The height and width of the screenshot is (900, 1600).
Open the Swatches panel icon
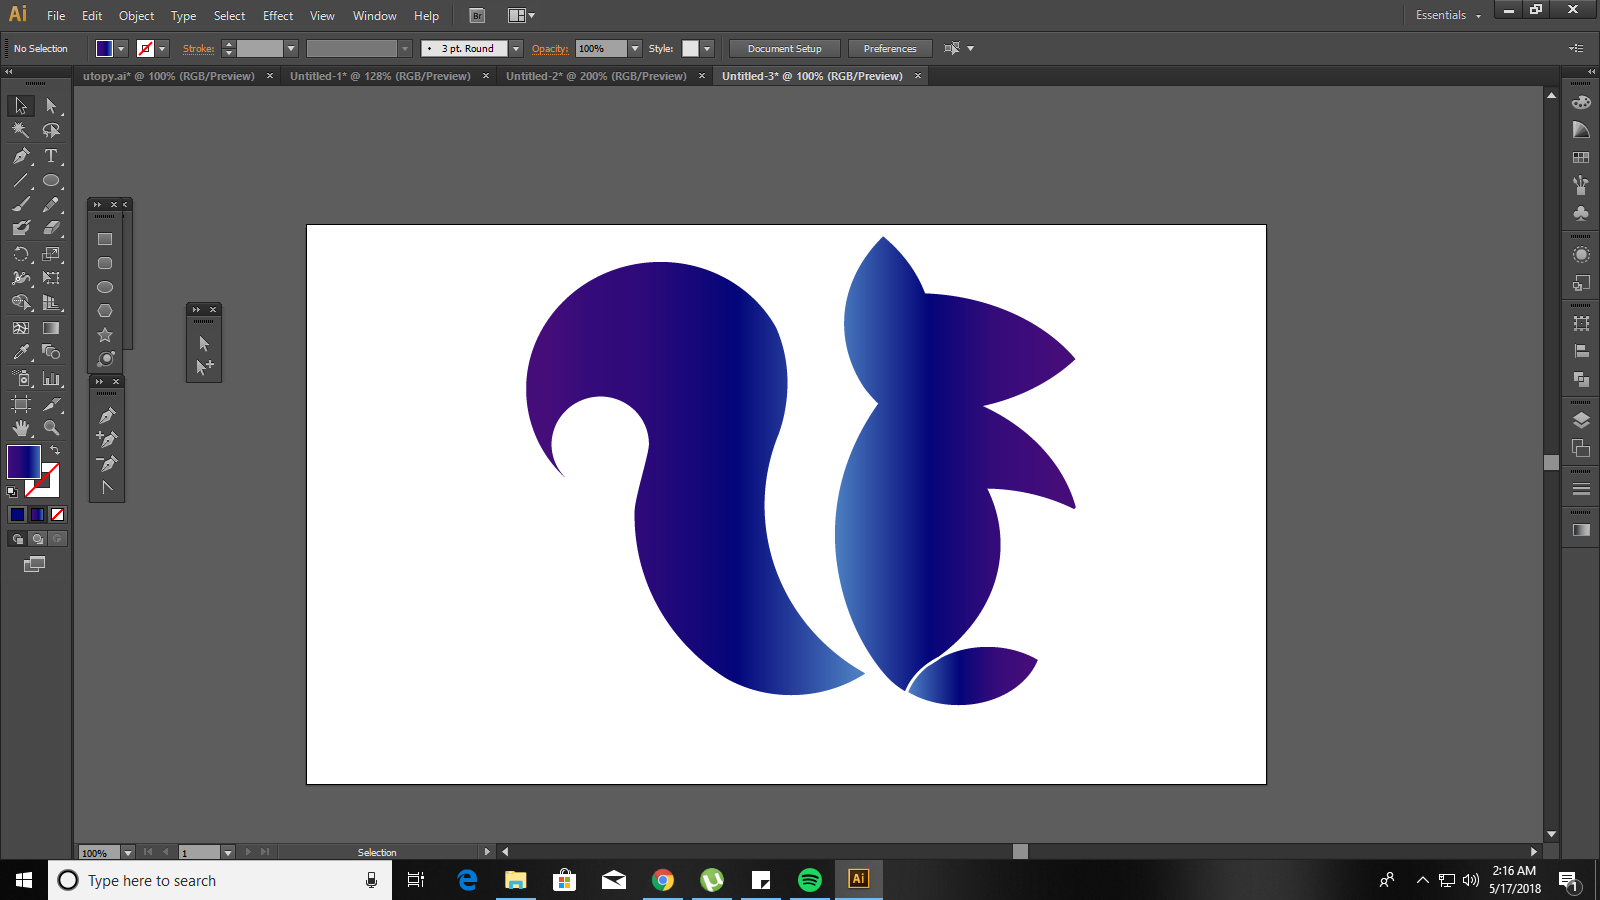coord(1581,158)
